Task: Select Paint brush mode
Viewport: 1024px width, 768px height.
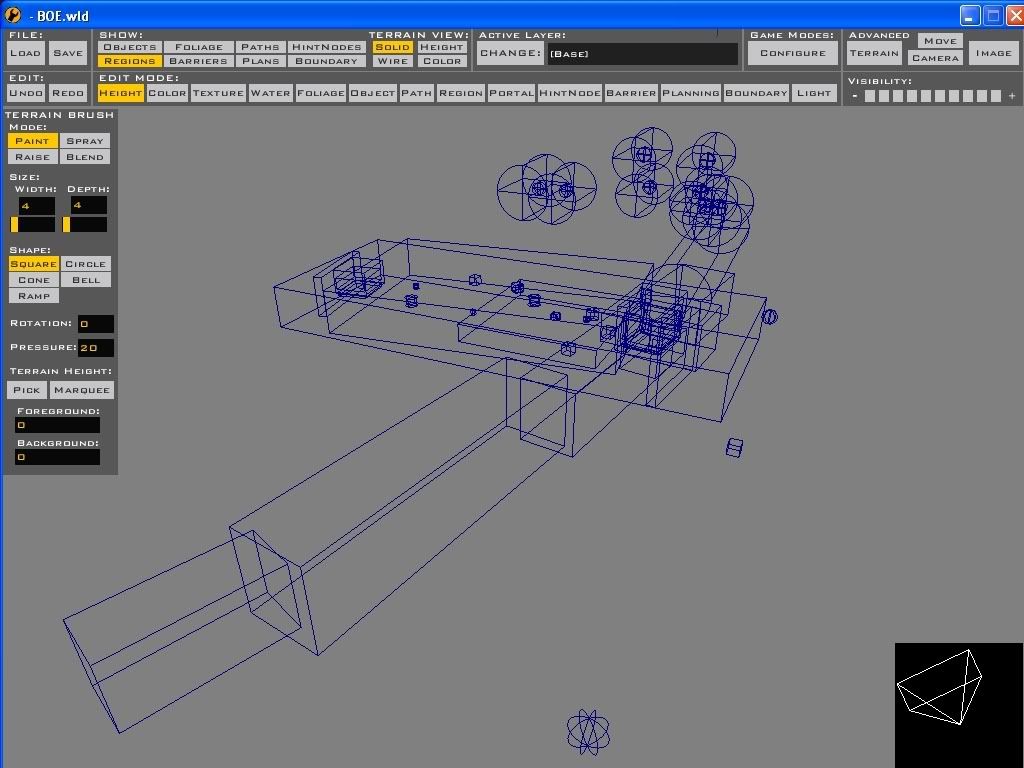Action: point(33,140)
